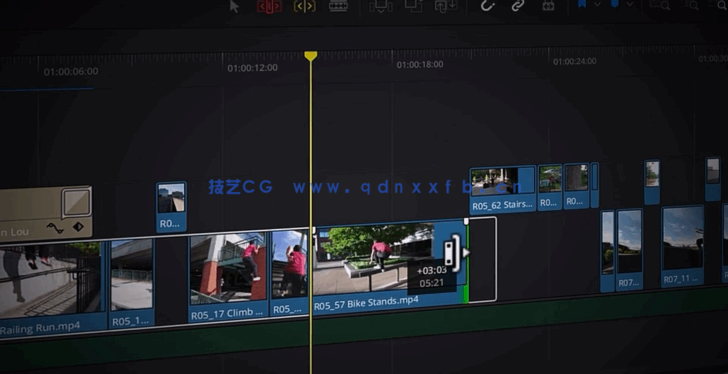Image resolution: width=728 pixels, height=374 pixels.
Task: Toggle the chain Linked Selection icon
Action: (517, 5)
